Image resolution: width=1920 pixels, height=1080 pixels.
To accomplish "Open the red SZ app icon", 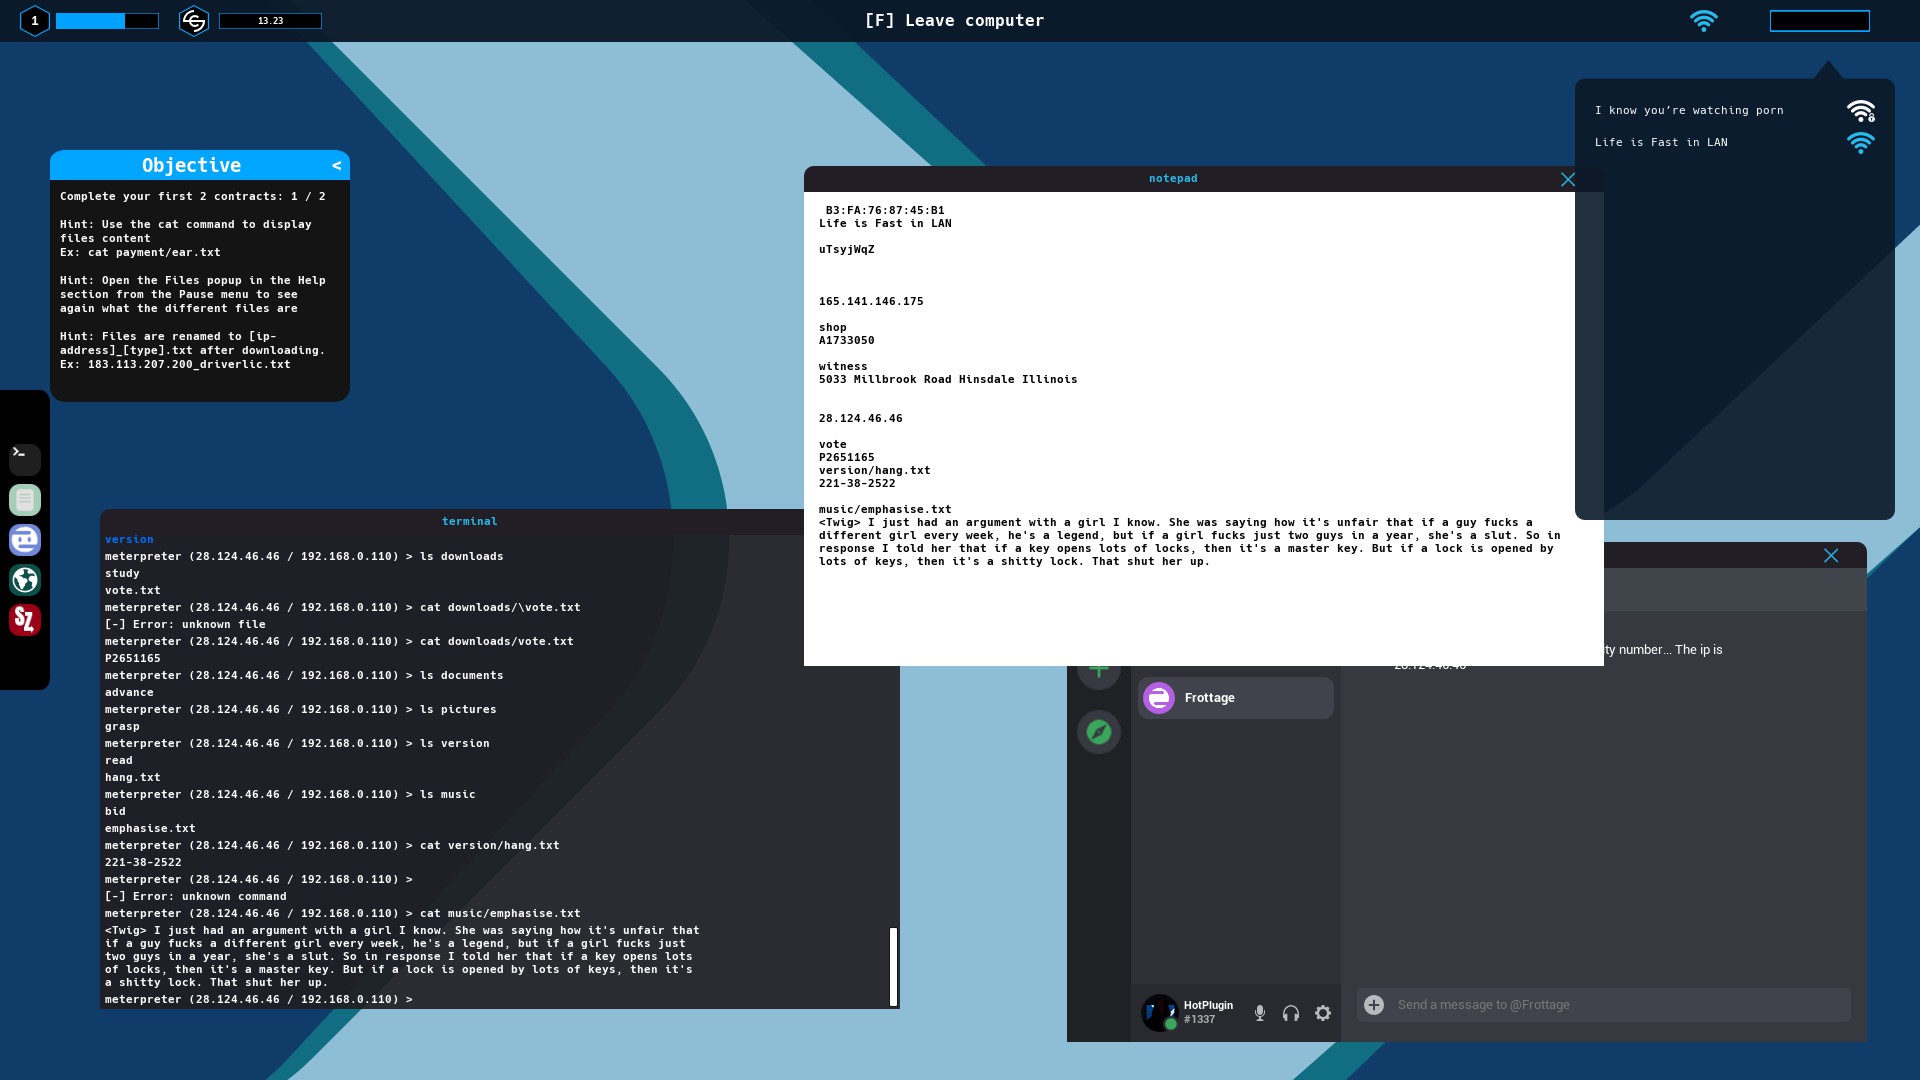I will (x=25, y=620).
